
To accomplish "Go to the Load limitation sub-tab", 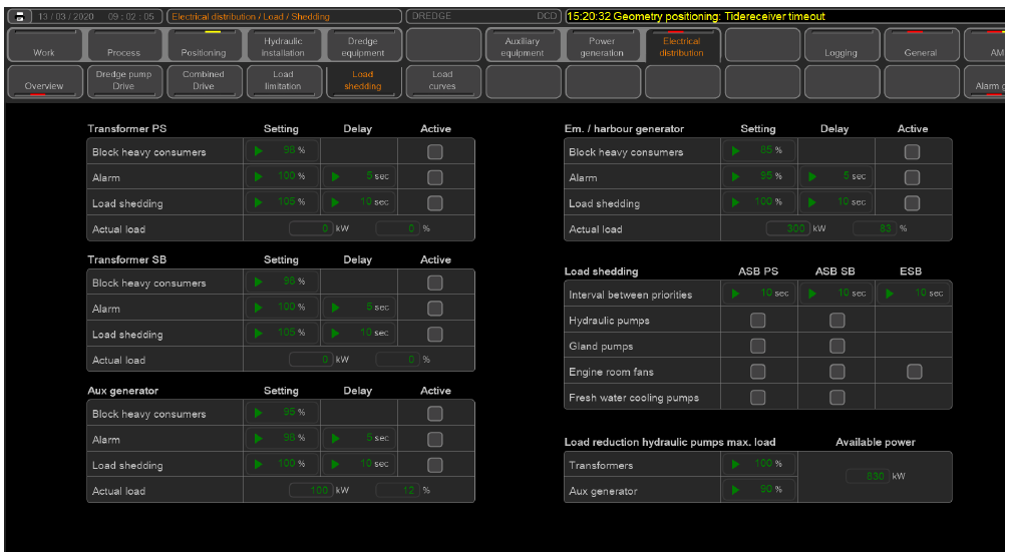I will click(x=283, y=80).
